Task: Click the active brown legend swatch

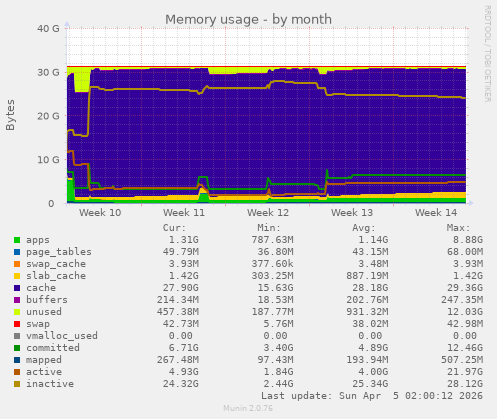Action: [x=17, y=372]
